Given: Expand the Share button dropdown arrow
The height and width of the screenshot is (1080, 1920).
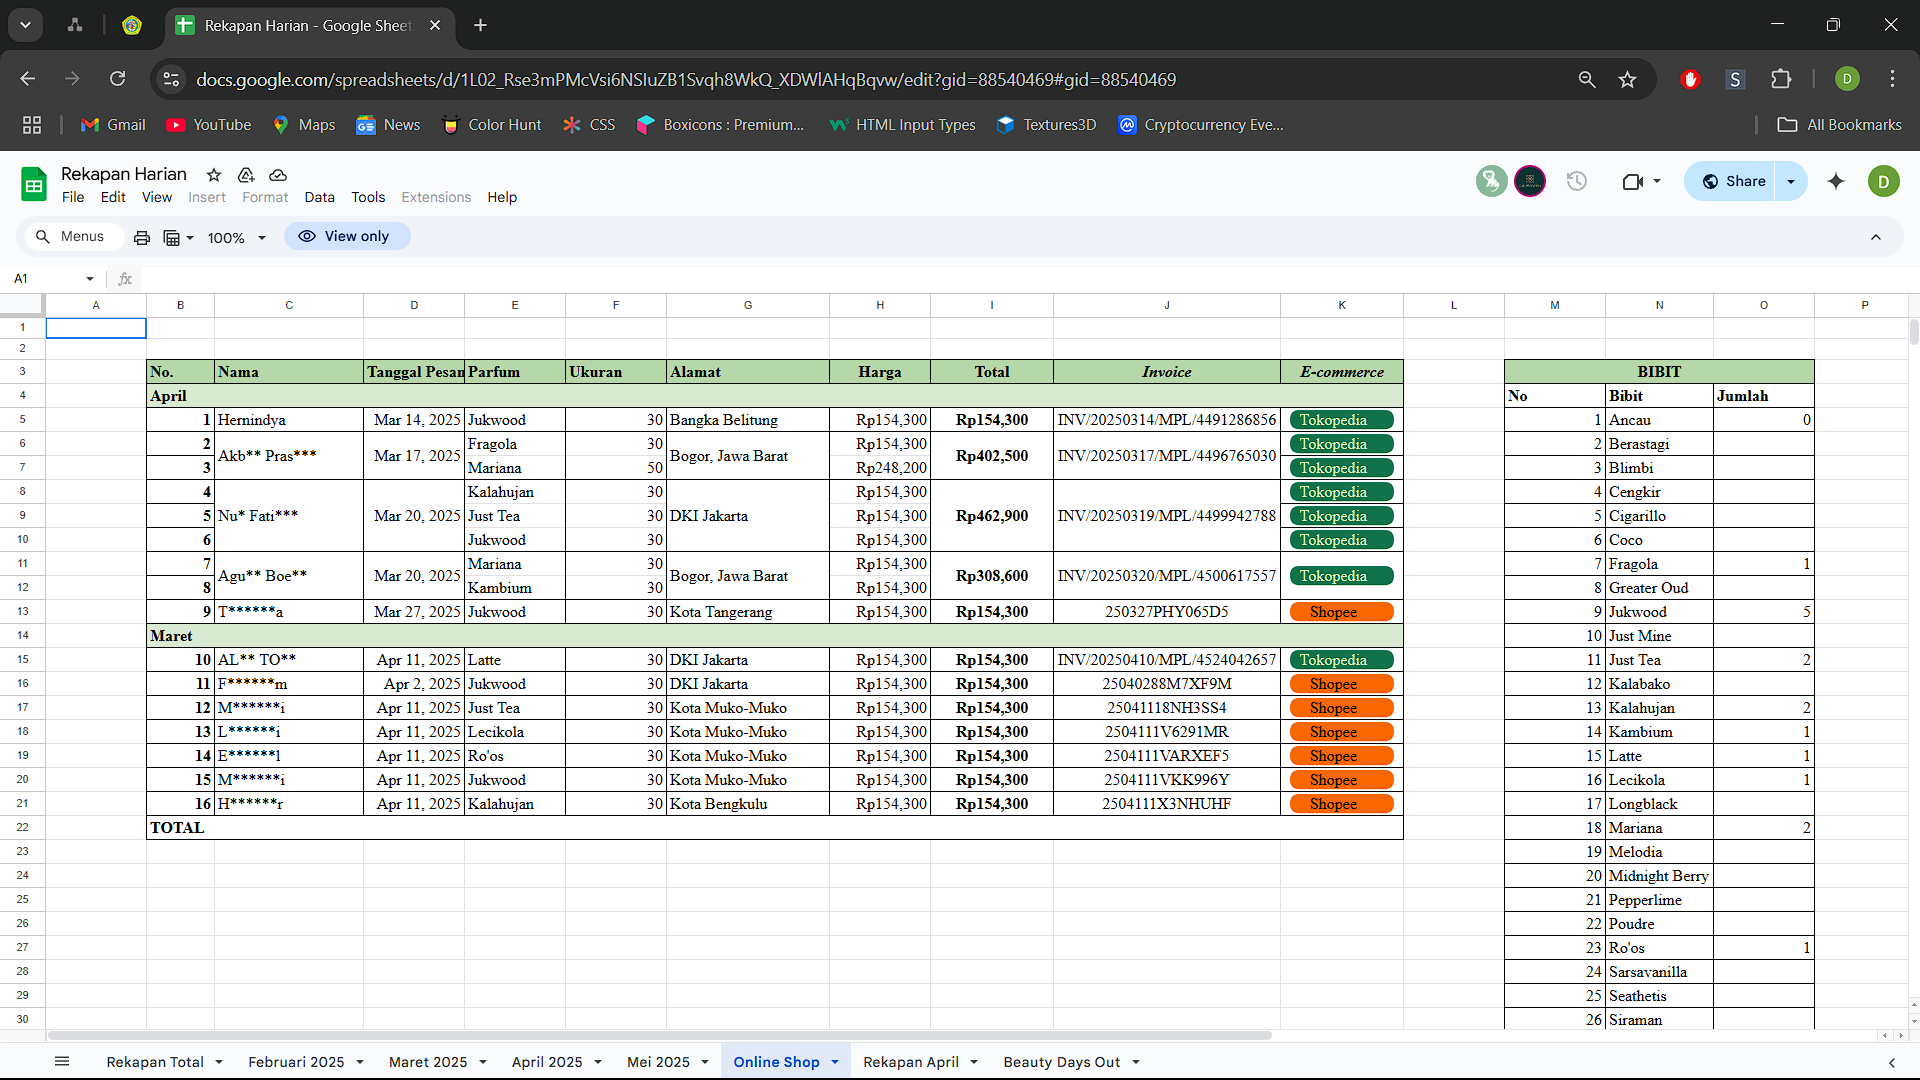Looking at the screenshot, I should (x=1791, y=181).
